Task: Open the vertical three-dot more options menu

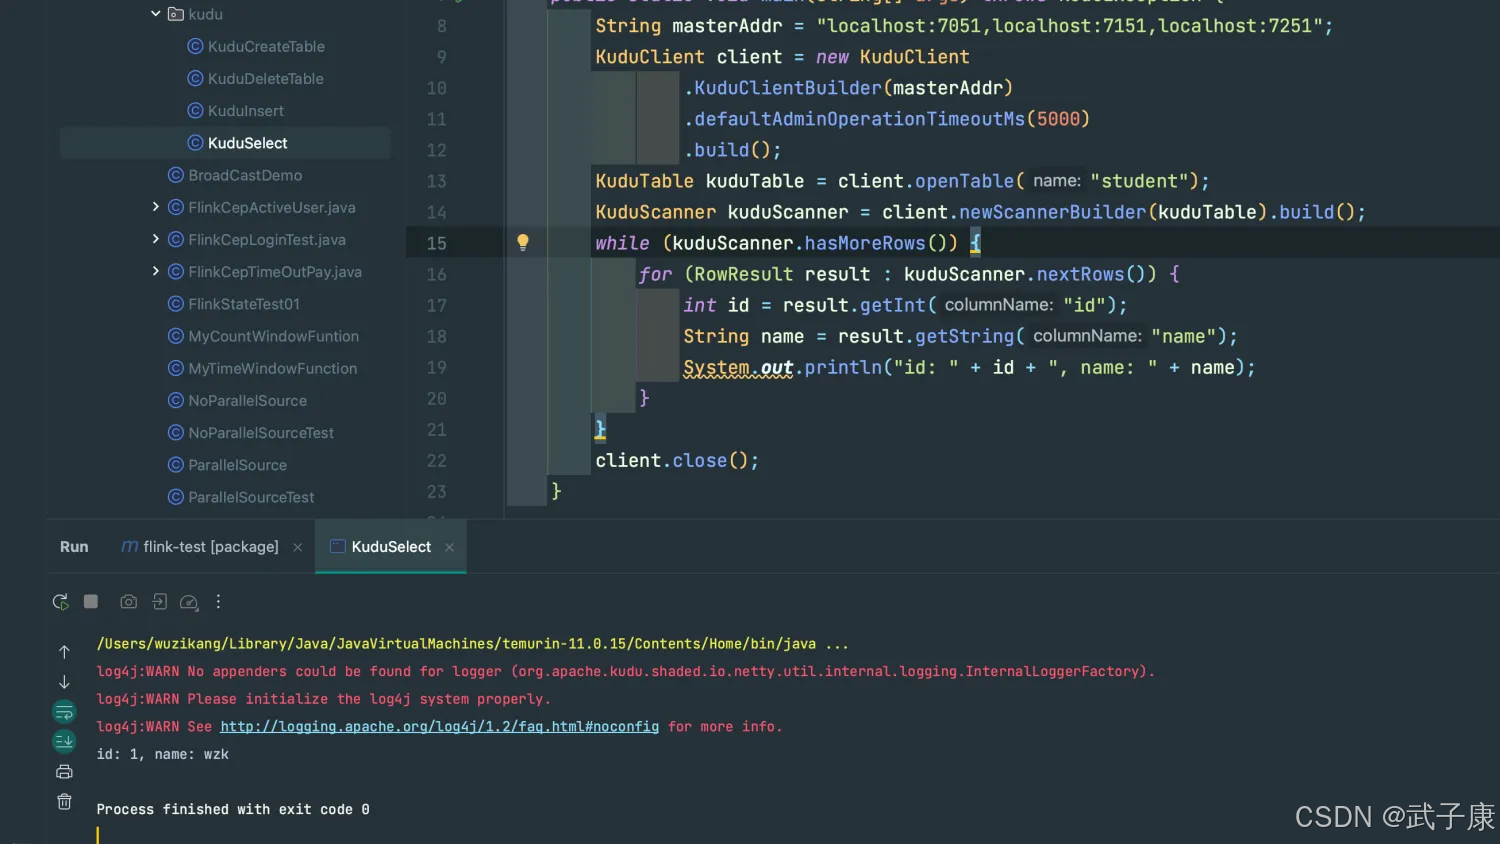Action: (218, 602)
